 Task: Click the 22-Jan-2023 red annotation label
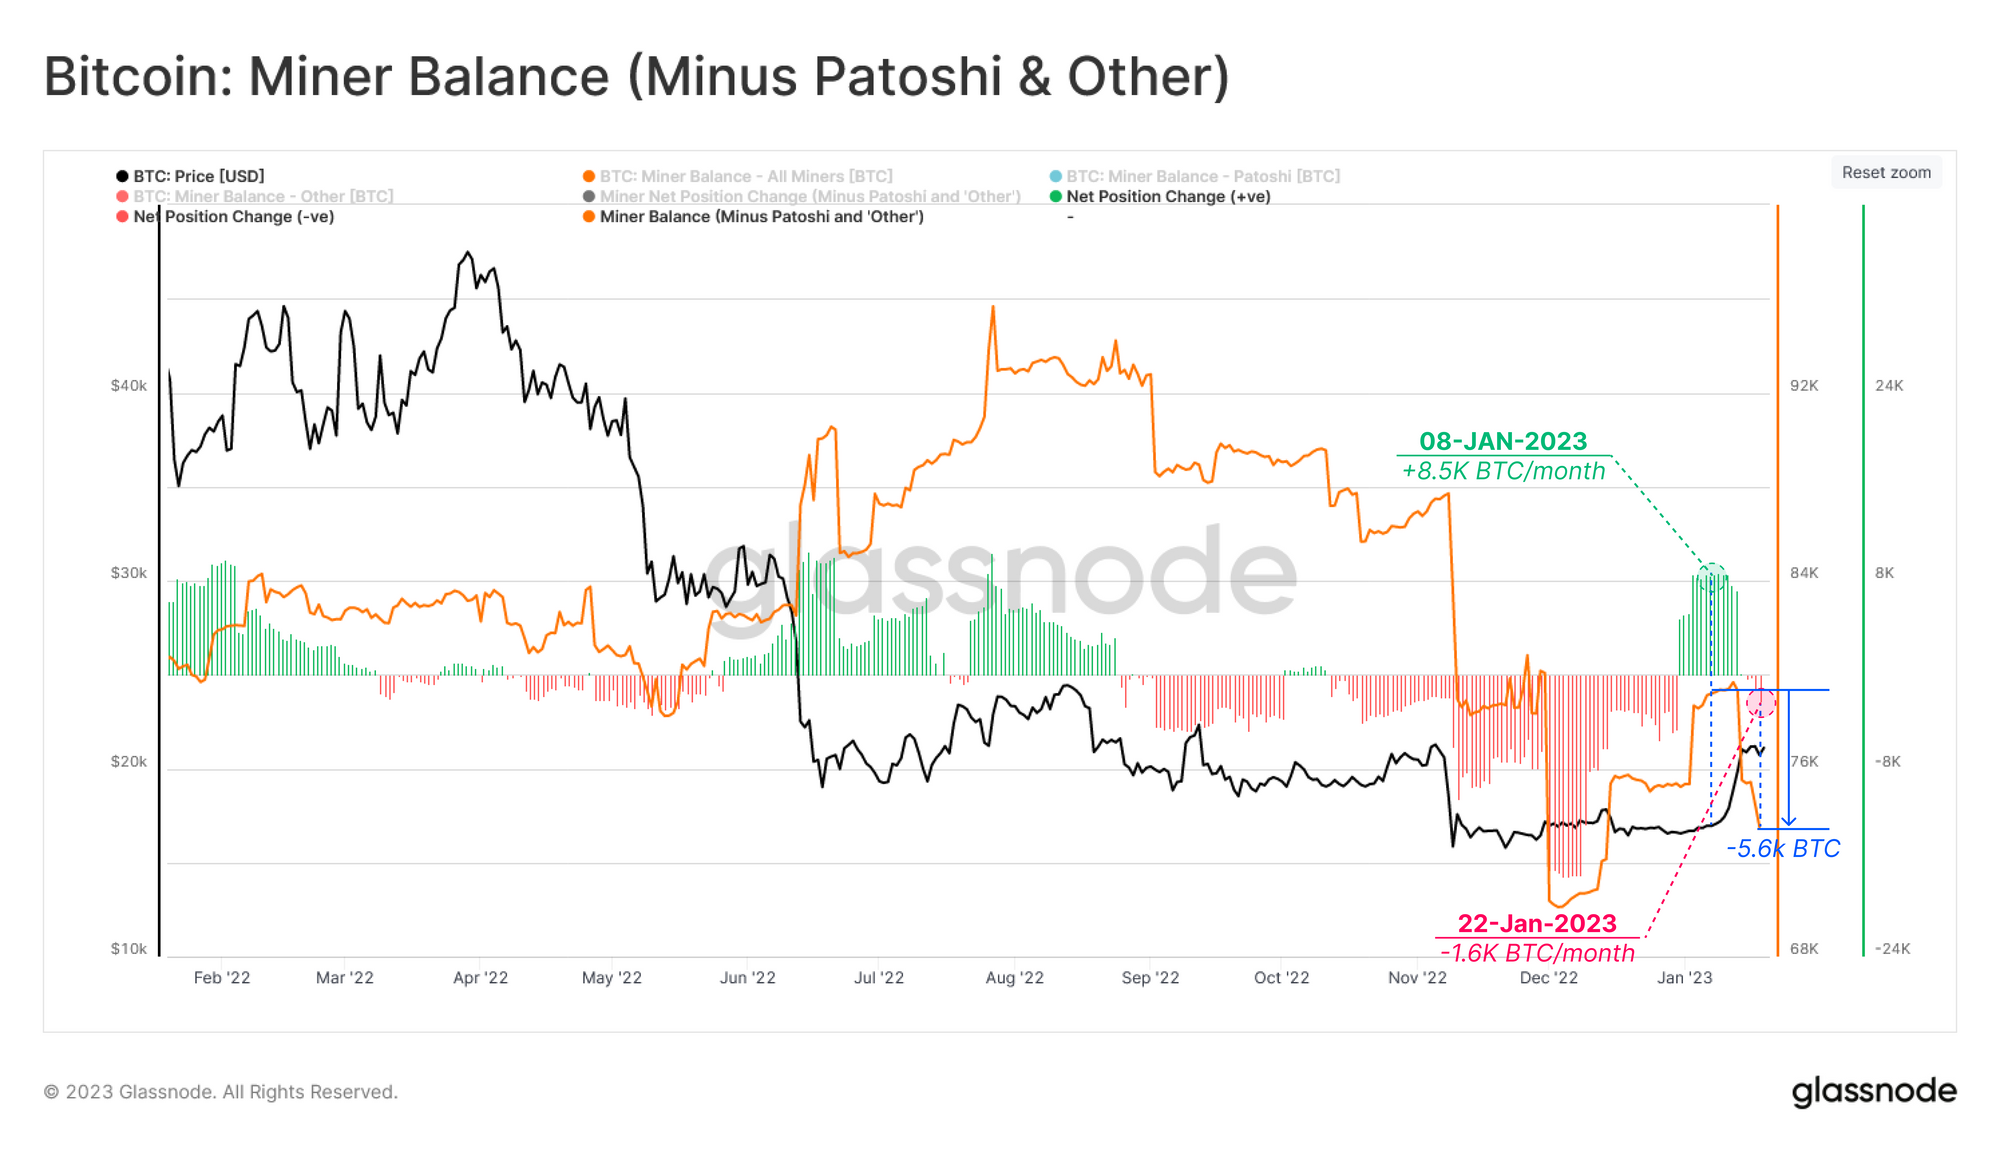tap(1537, 923)
